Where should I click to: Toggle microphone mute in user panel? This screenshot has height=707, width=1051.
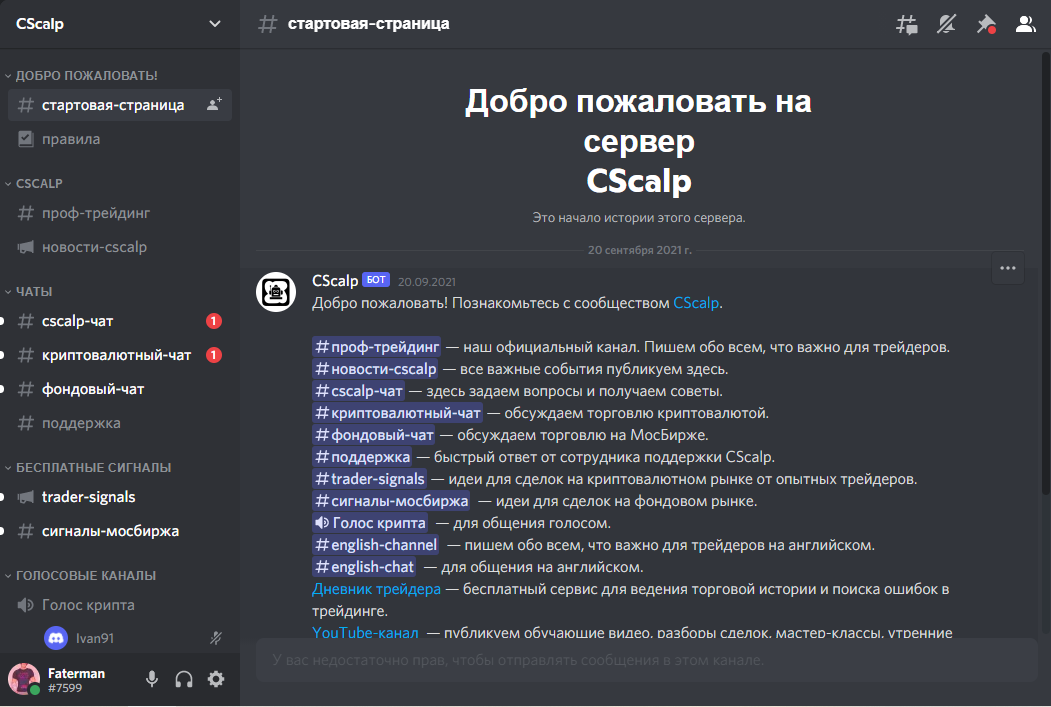point(152,679)
